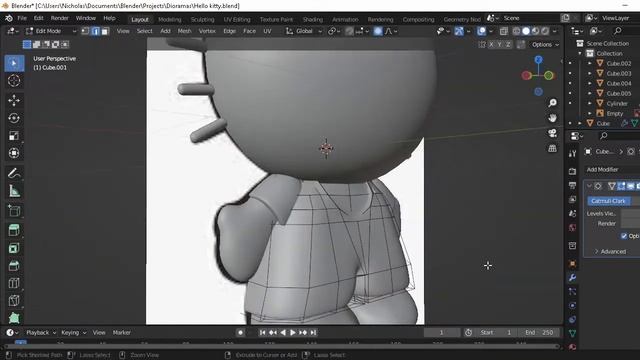Open the Modifier properties wrench tab
640x360 pixels.
pyautogui.click(x=572, y=278)
